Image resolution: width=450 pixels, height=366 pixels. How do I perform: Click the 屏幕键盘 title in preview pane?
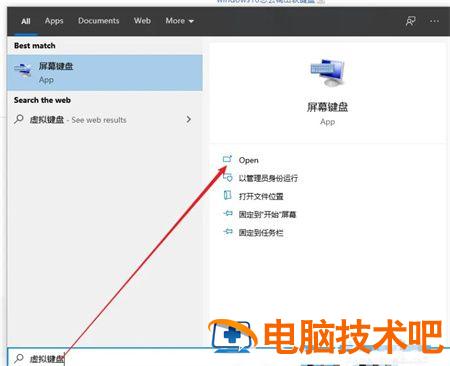tap(327, 107)
